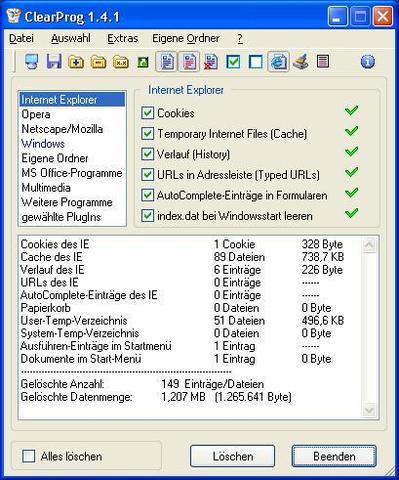Click the cleaning brush toolbar icon

coord(301,62)
